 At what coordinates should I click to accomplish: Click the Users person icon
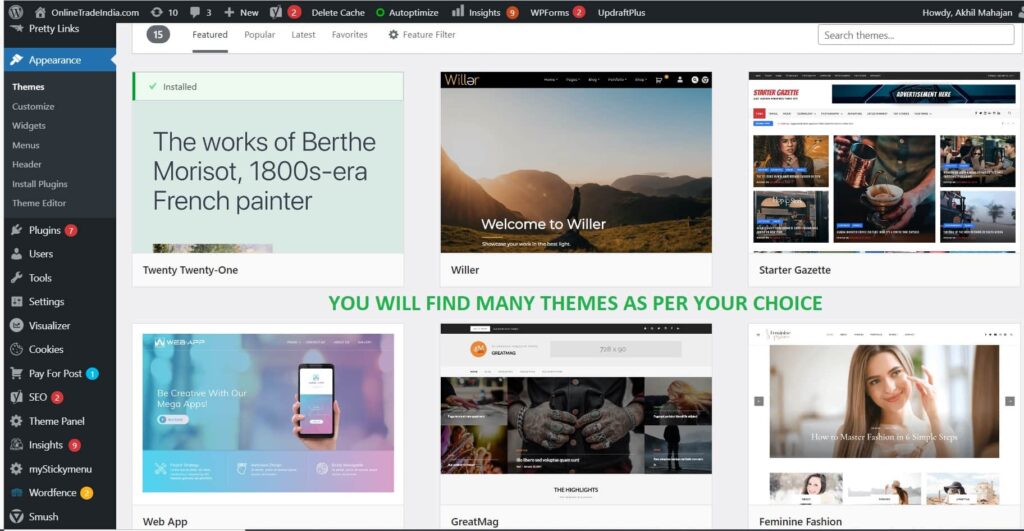click(16, 254)
